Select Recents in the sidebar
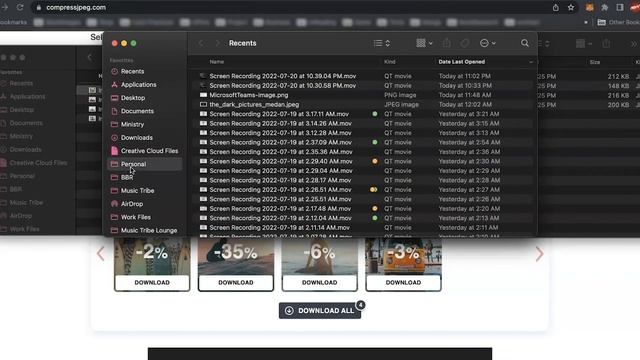Screen dimensions: 640x360 (x=132, y=71)
